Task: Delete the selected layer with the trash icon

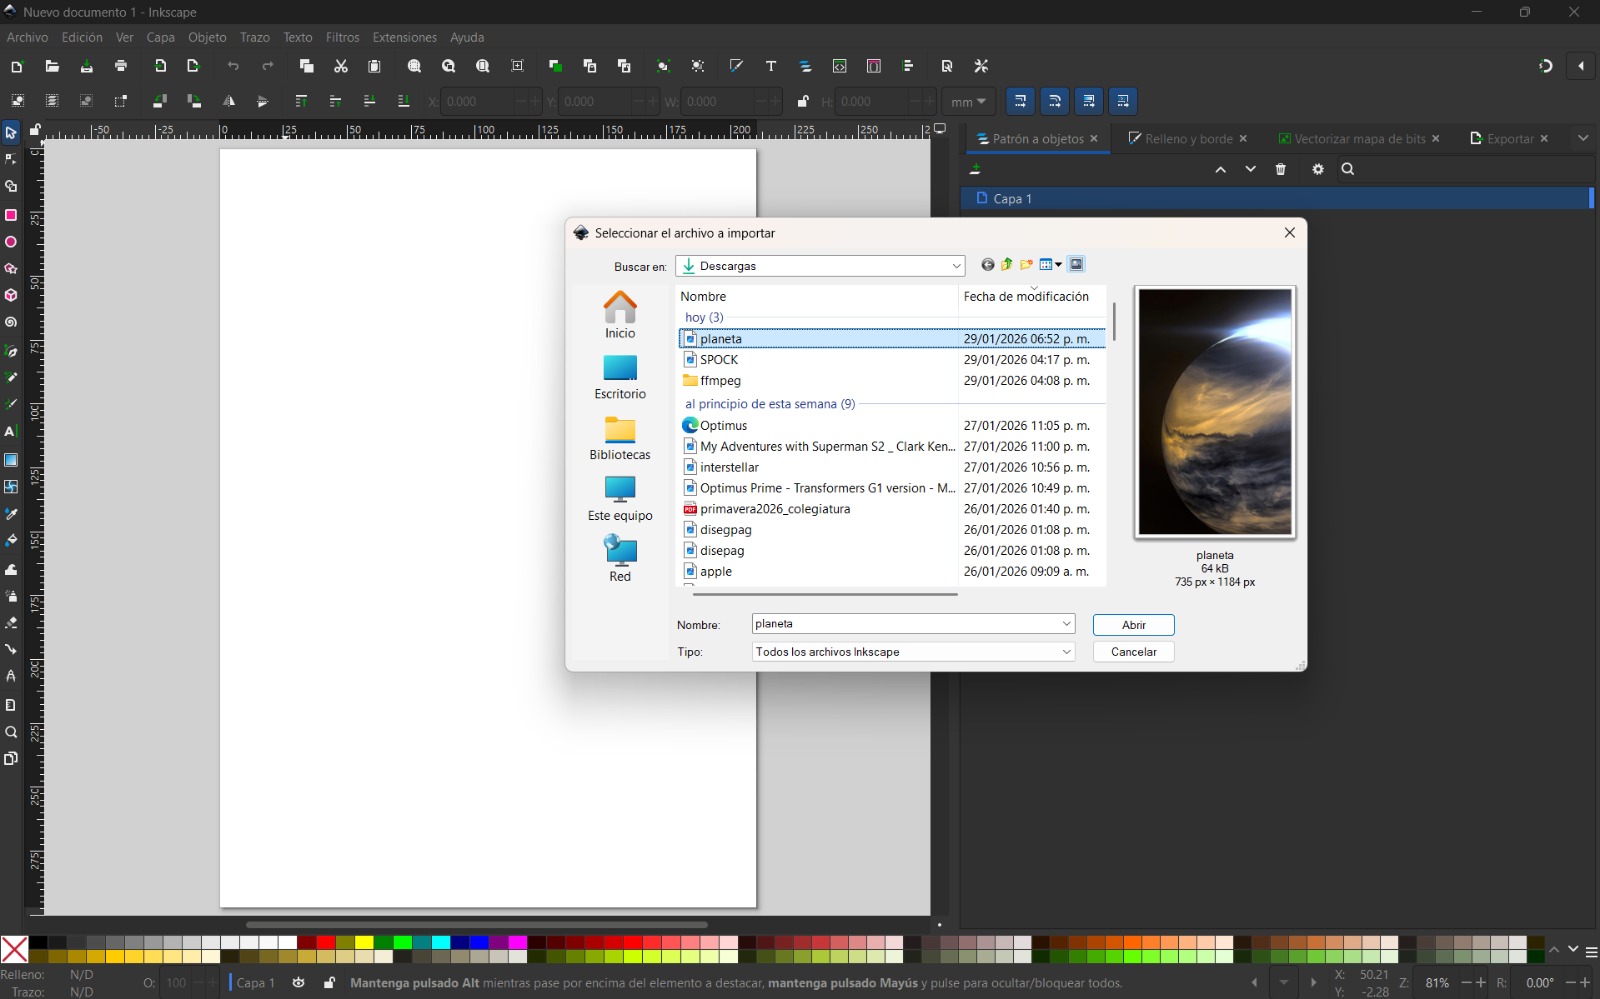Action: click(x=1281, y=169)
